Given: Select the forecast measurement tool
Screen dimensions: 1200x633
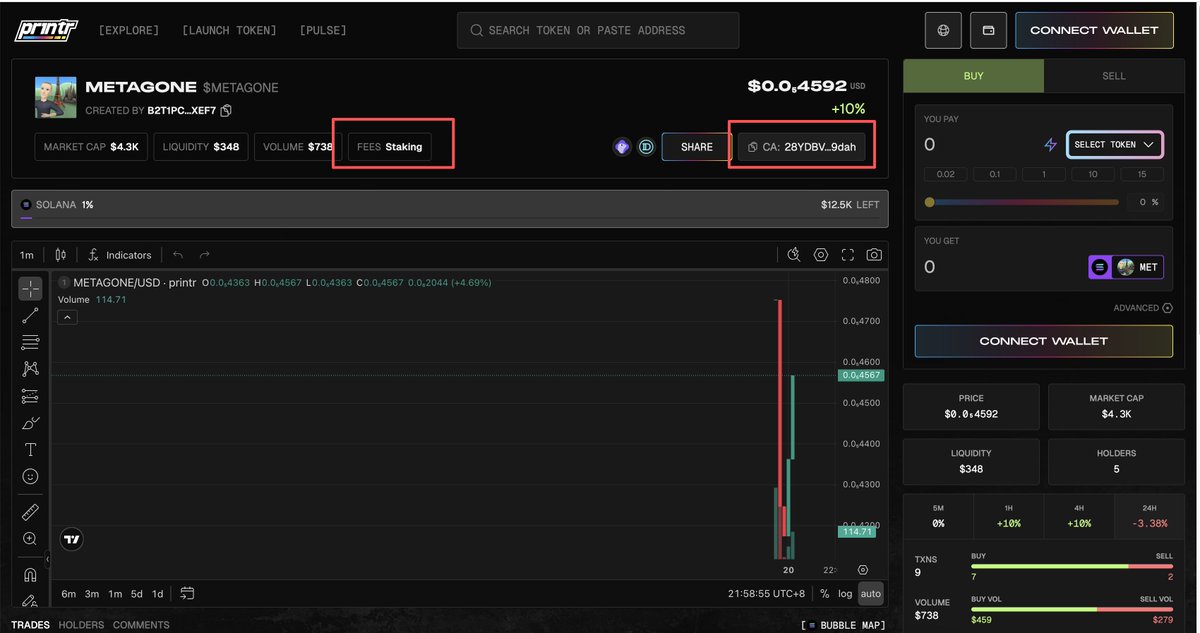Looking at the screenshot, I should click(x=30, y=396).
